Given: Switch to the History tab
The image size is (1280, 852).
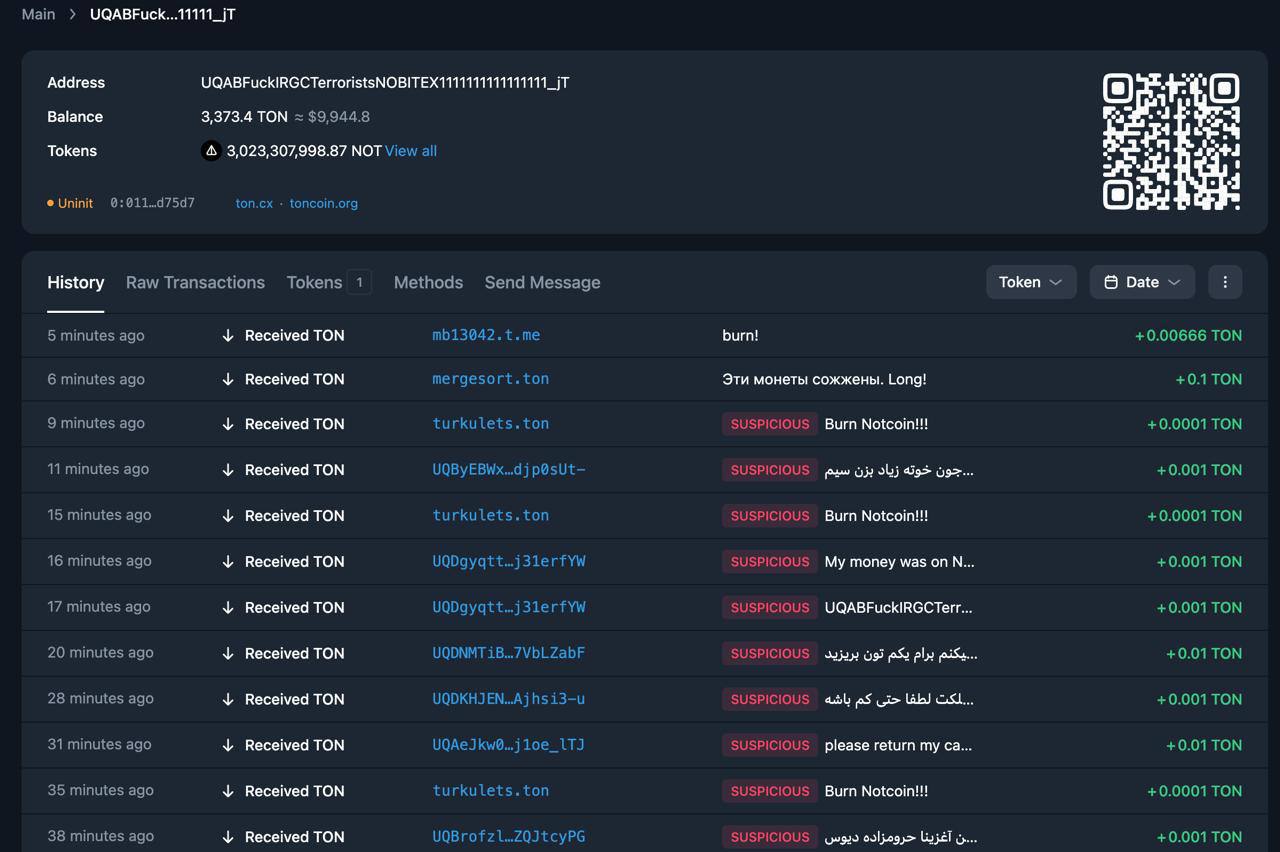Looking at the screenshot, I should [76, 282].
